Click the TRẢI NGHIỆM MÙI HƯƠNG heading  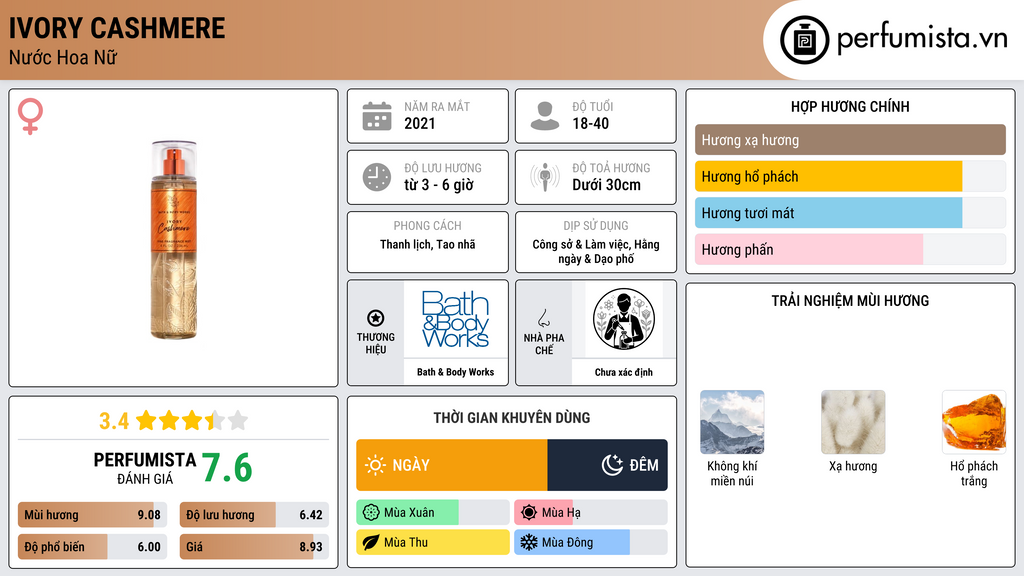pos(850,300)
